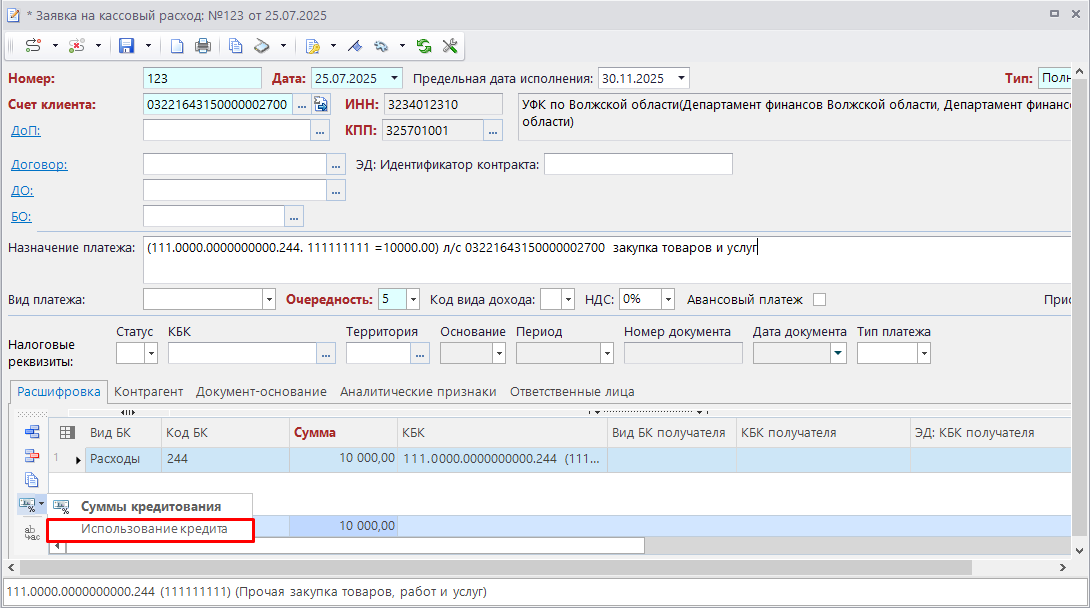Open the Документ-основание tab
This screenshot has width=1090, height=608.
tap(261, 392)
